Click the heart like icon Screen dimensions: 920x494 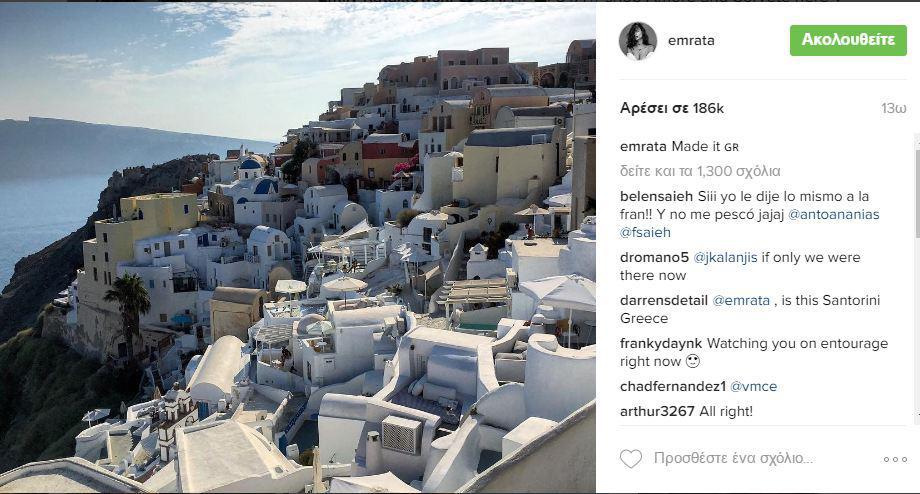631,459
